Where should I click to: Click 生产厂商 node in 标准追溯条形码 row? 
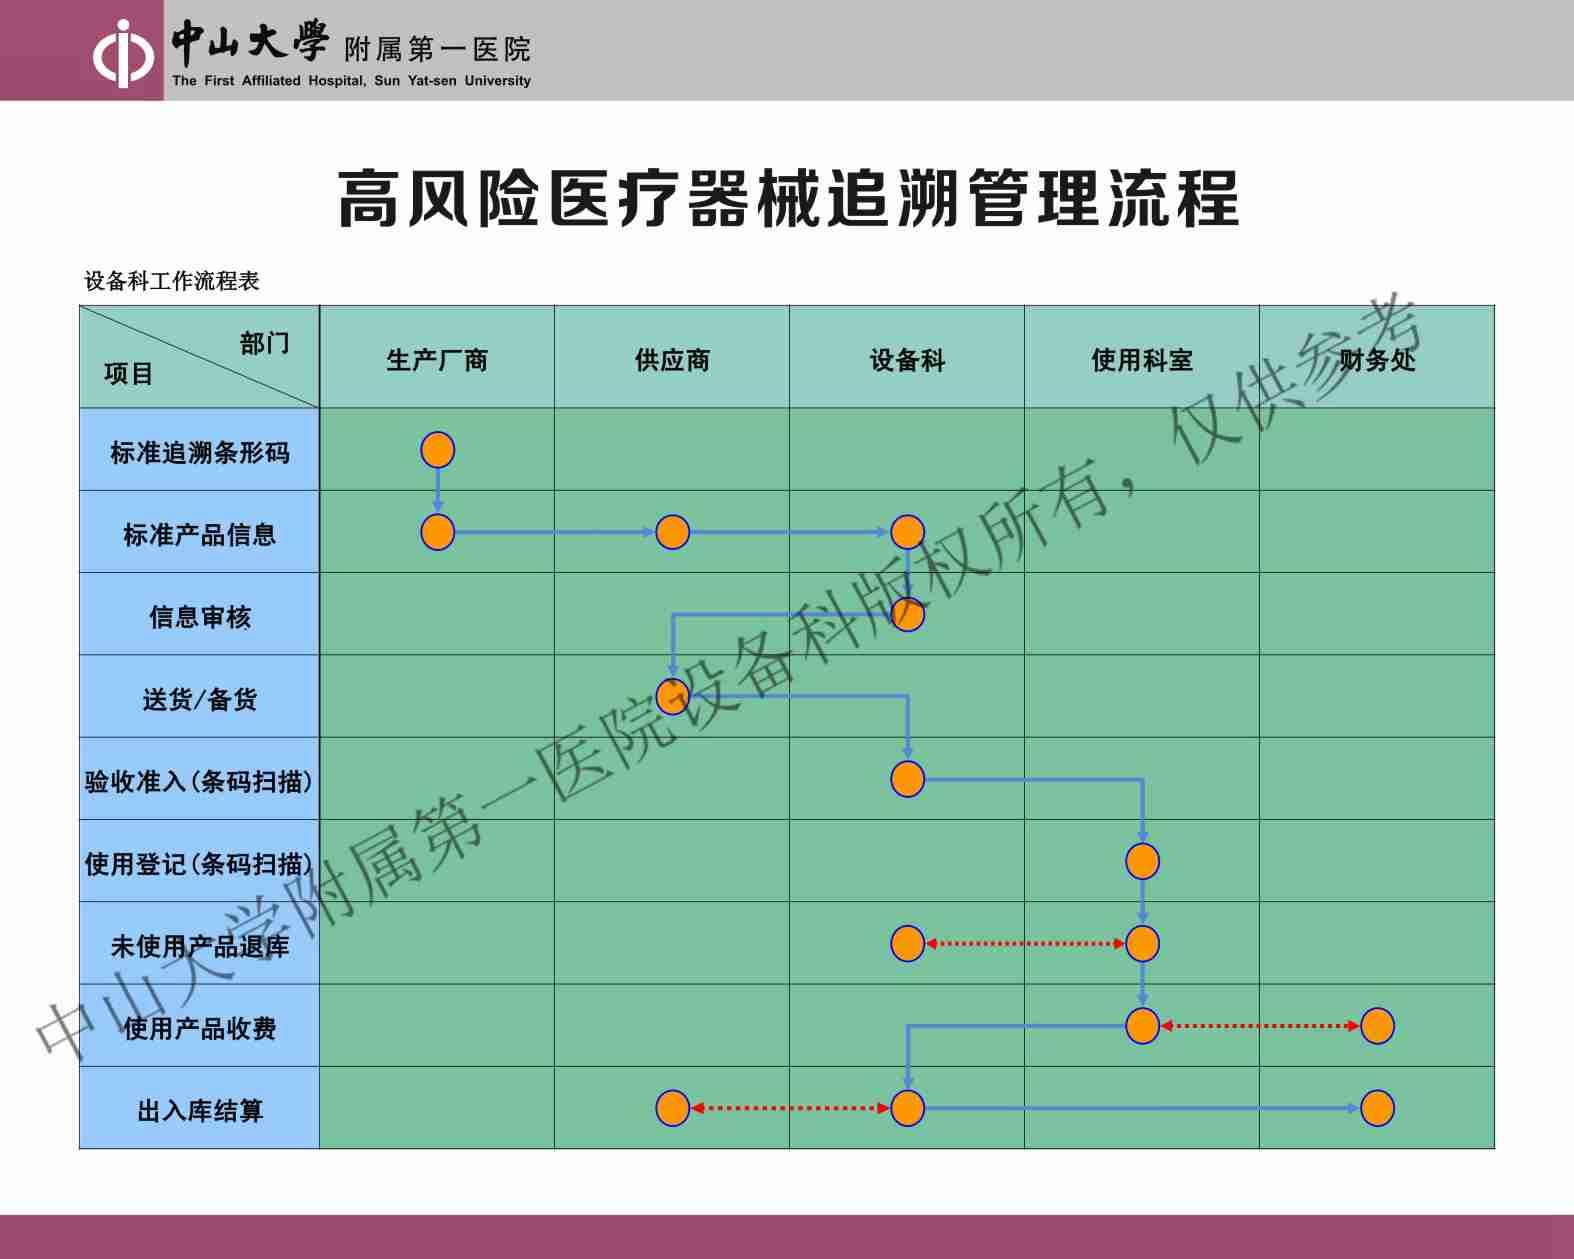(437, 450)
